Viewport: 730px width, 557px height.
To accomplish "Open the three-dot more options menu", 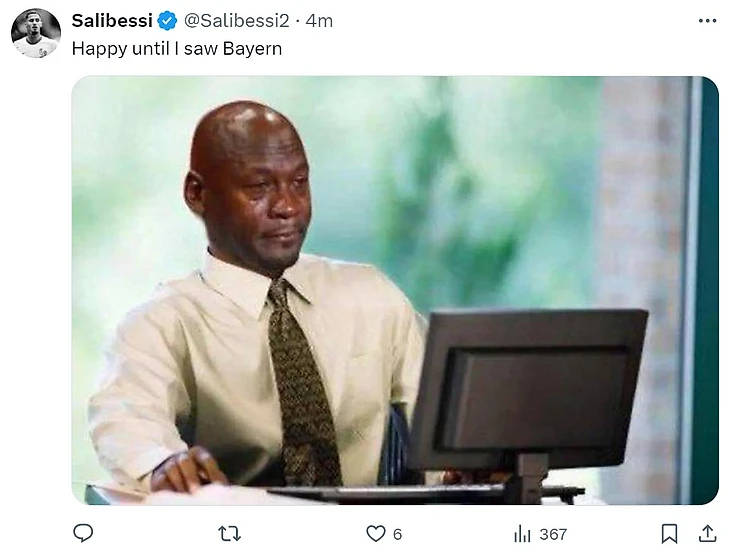I will click(x=707, y=21).
